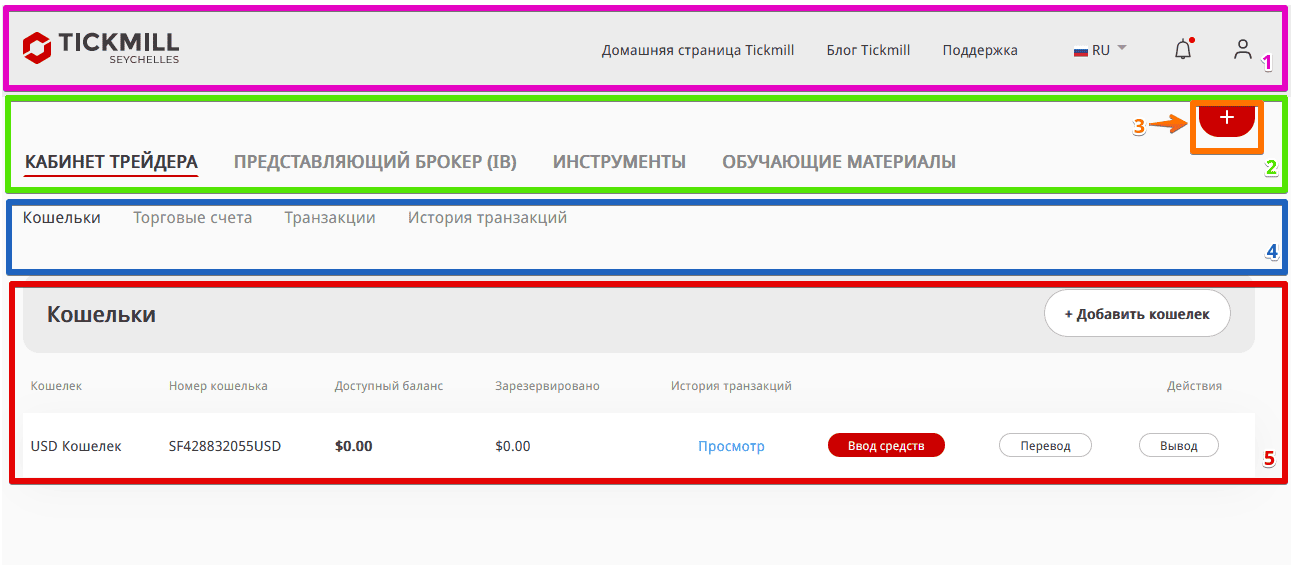The image size is (1293, 565).
Task: Click the red plus button
Action: (1227, 119)
